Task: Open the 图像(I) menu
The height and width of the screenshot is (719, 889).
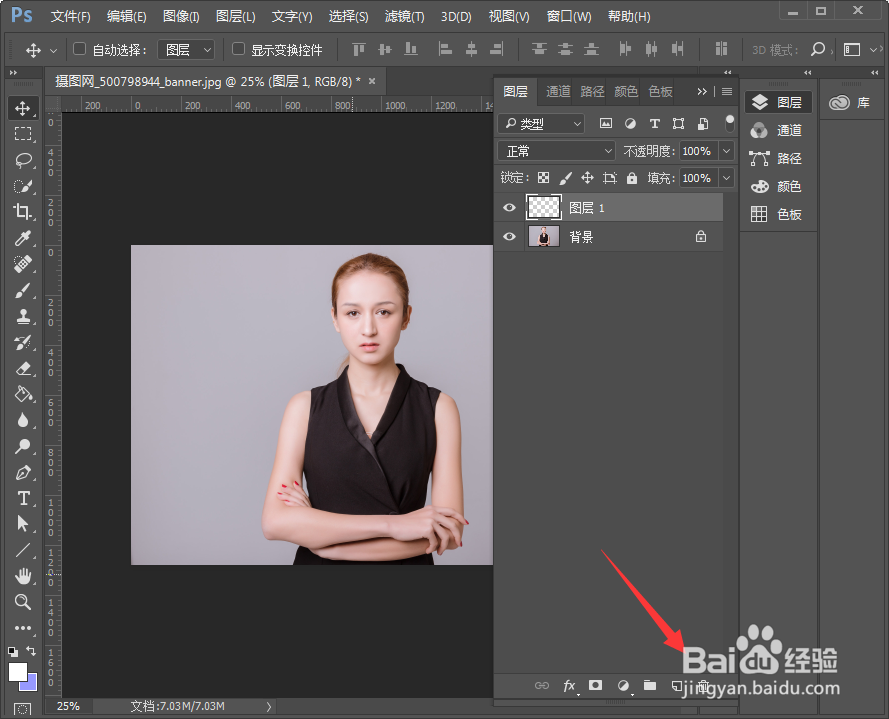Action: (181, 16)
